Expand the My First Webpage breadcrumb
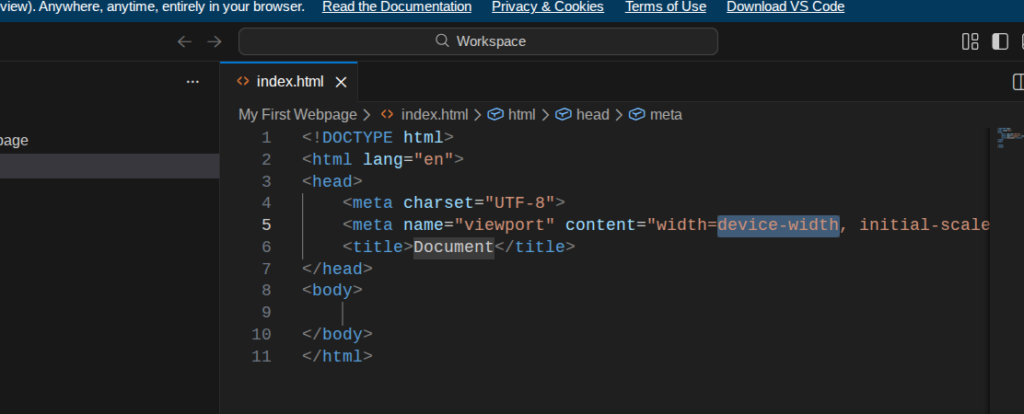This screenshot has height=414, width=1024. tap(297, 115)
